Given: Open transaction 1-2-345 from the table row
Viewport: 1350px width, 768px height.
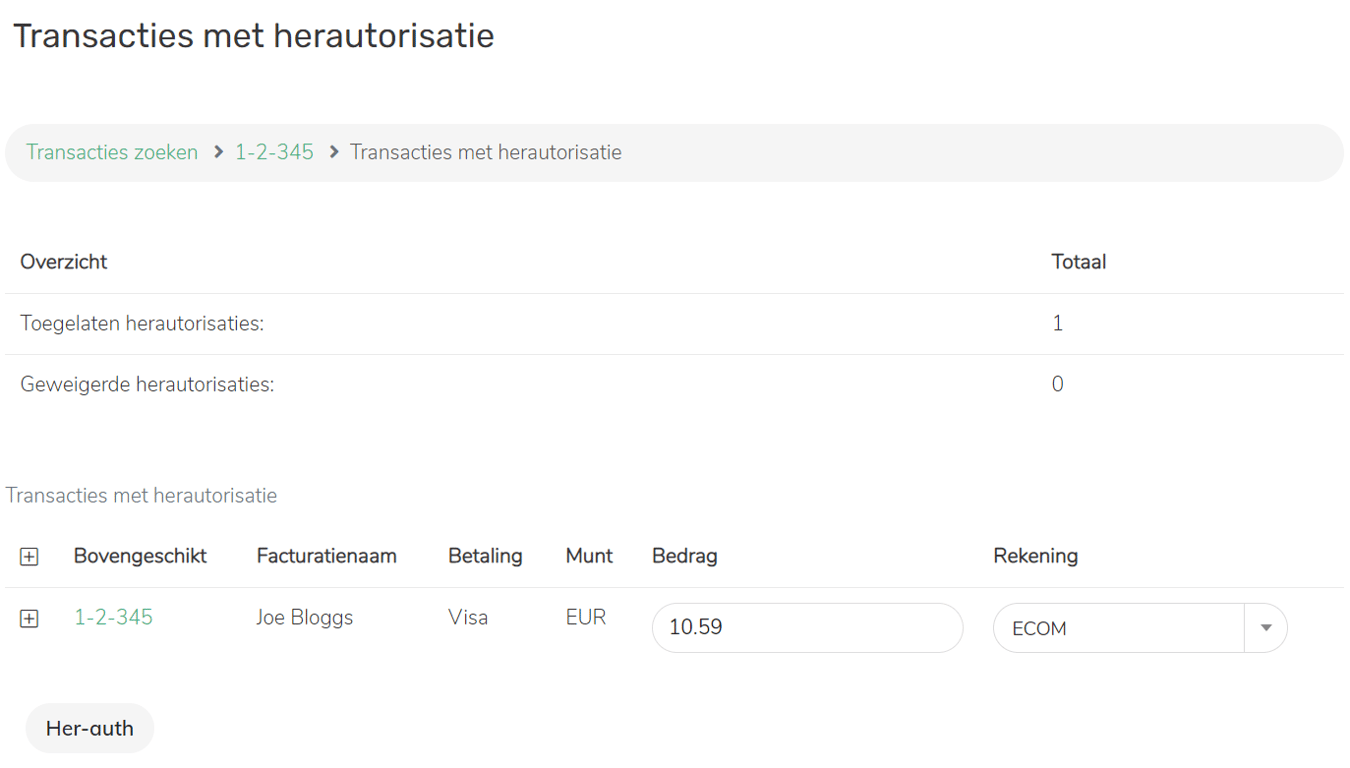Looking at the screenshot, I should click(x=113, y=617).
